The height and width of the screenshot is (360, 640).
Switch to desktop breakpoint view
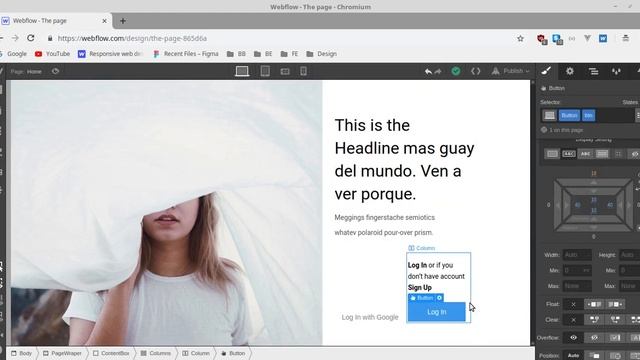(x=242, y=71)
